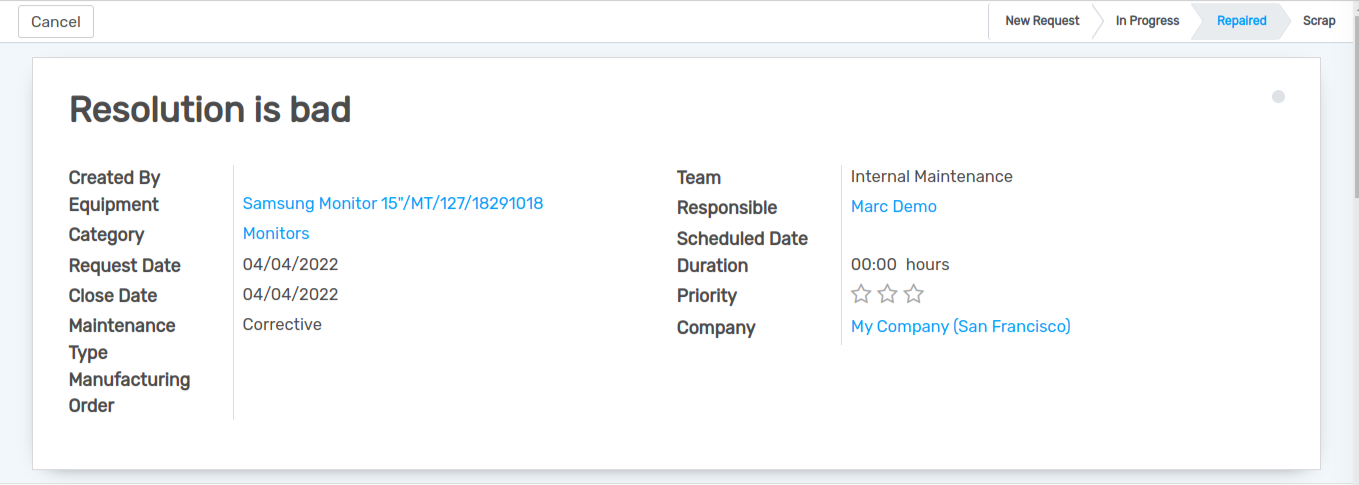Open the Samsung Monitor 15" equipment link
Image resolution: width=1359 pixels, height=485 pixels.
tap(393, 204)
